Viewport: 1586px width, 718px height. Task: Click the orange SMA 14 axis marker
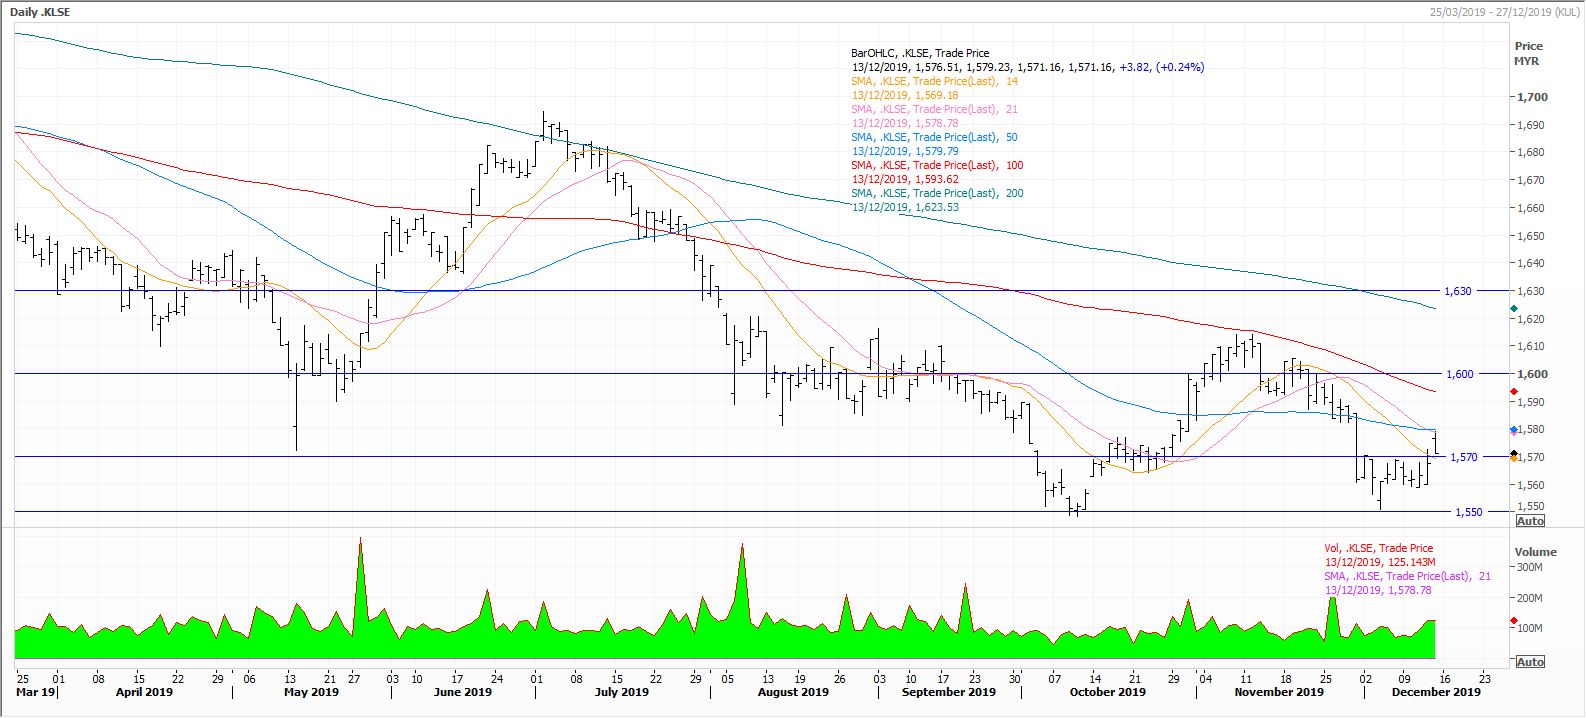pyautogui.click(x=1513, y=458)
